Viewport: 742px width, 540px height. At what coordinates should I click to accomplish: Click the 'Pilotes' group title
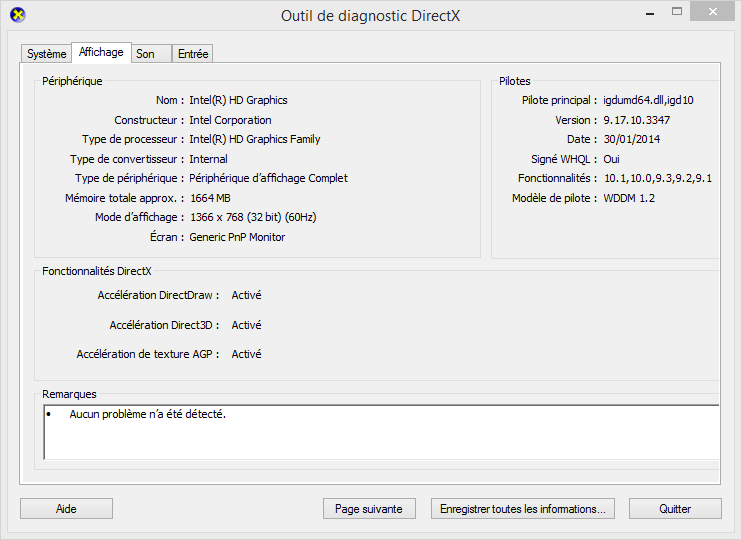(514, 81)
